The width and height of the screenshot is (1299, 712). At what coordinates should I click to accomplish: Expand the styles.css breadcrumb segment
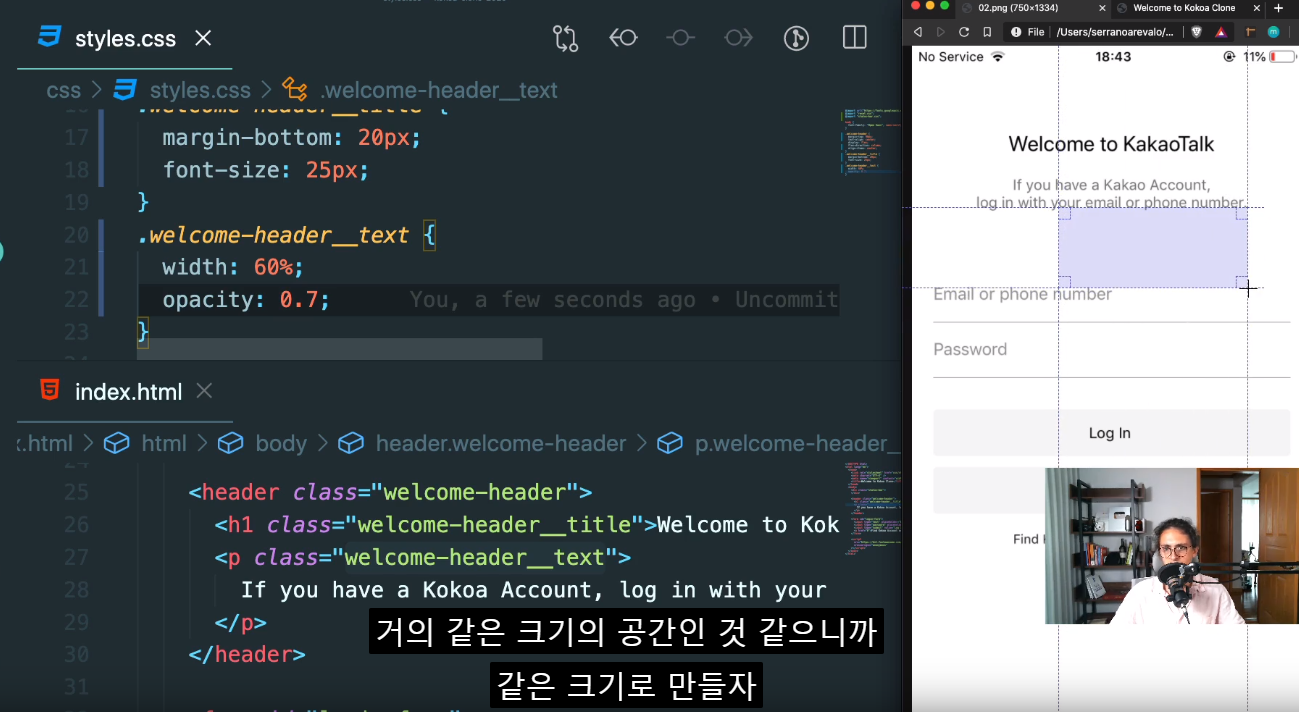pyautogui.click(x=200, y=90)
